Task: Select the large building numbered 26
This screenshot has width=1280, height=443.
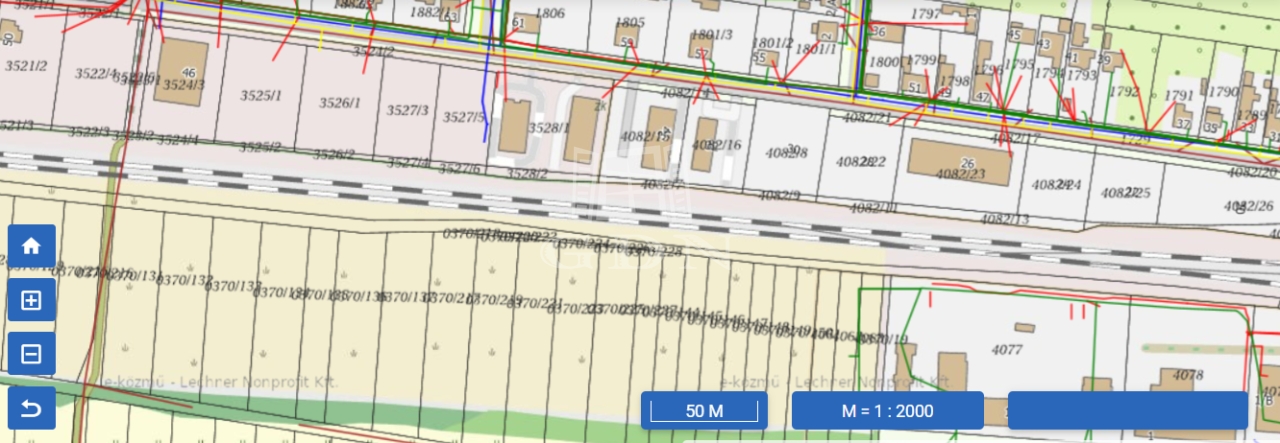Action: pyautogui.click(x=958, y=162)
